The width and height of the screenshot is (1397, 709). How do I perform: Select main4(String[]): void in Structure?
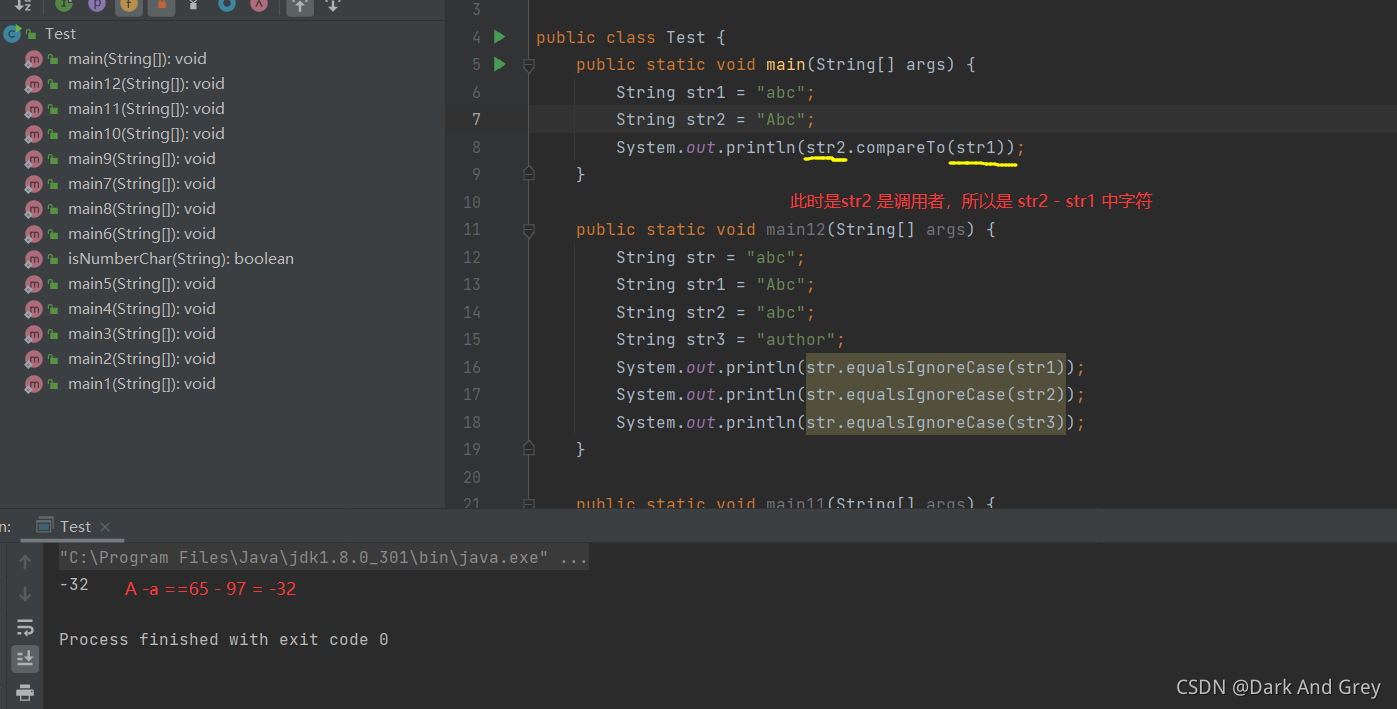pyautogui.click(x=142, y=309)
